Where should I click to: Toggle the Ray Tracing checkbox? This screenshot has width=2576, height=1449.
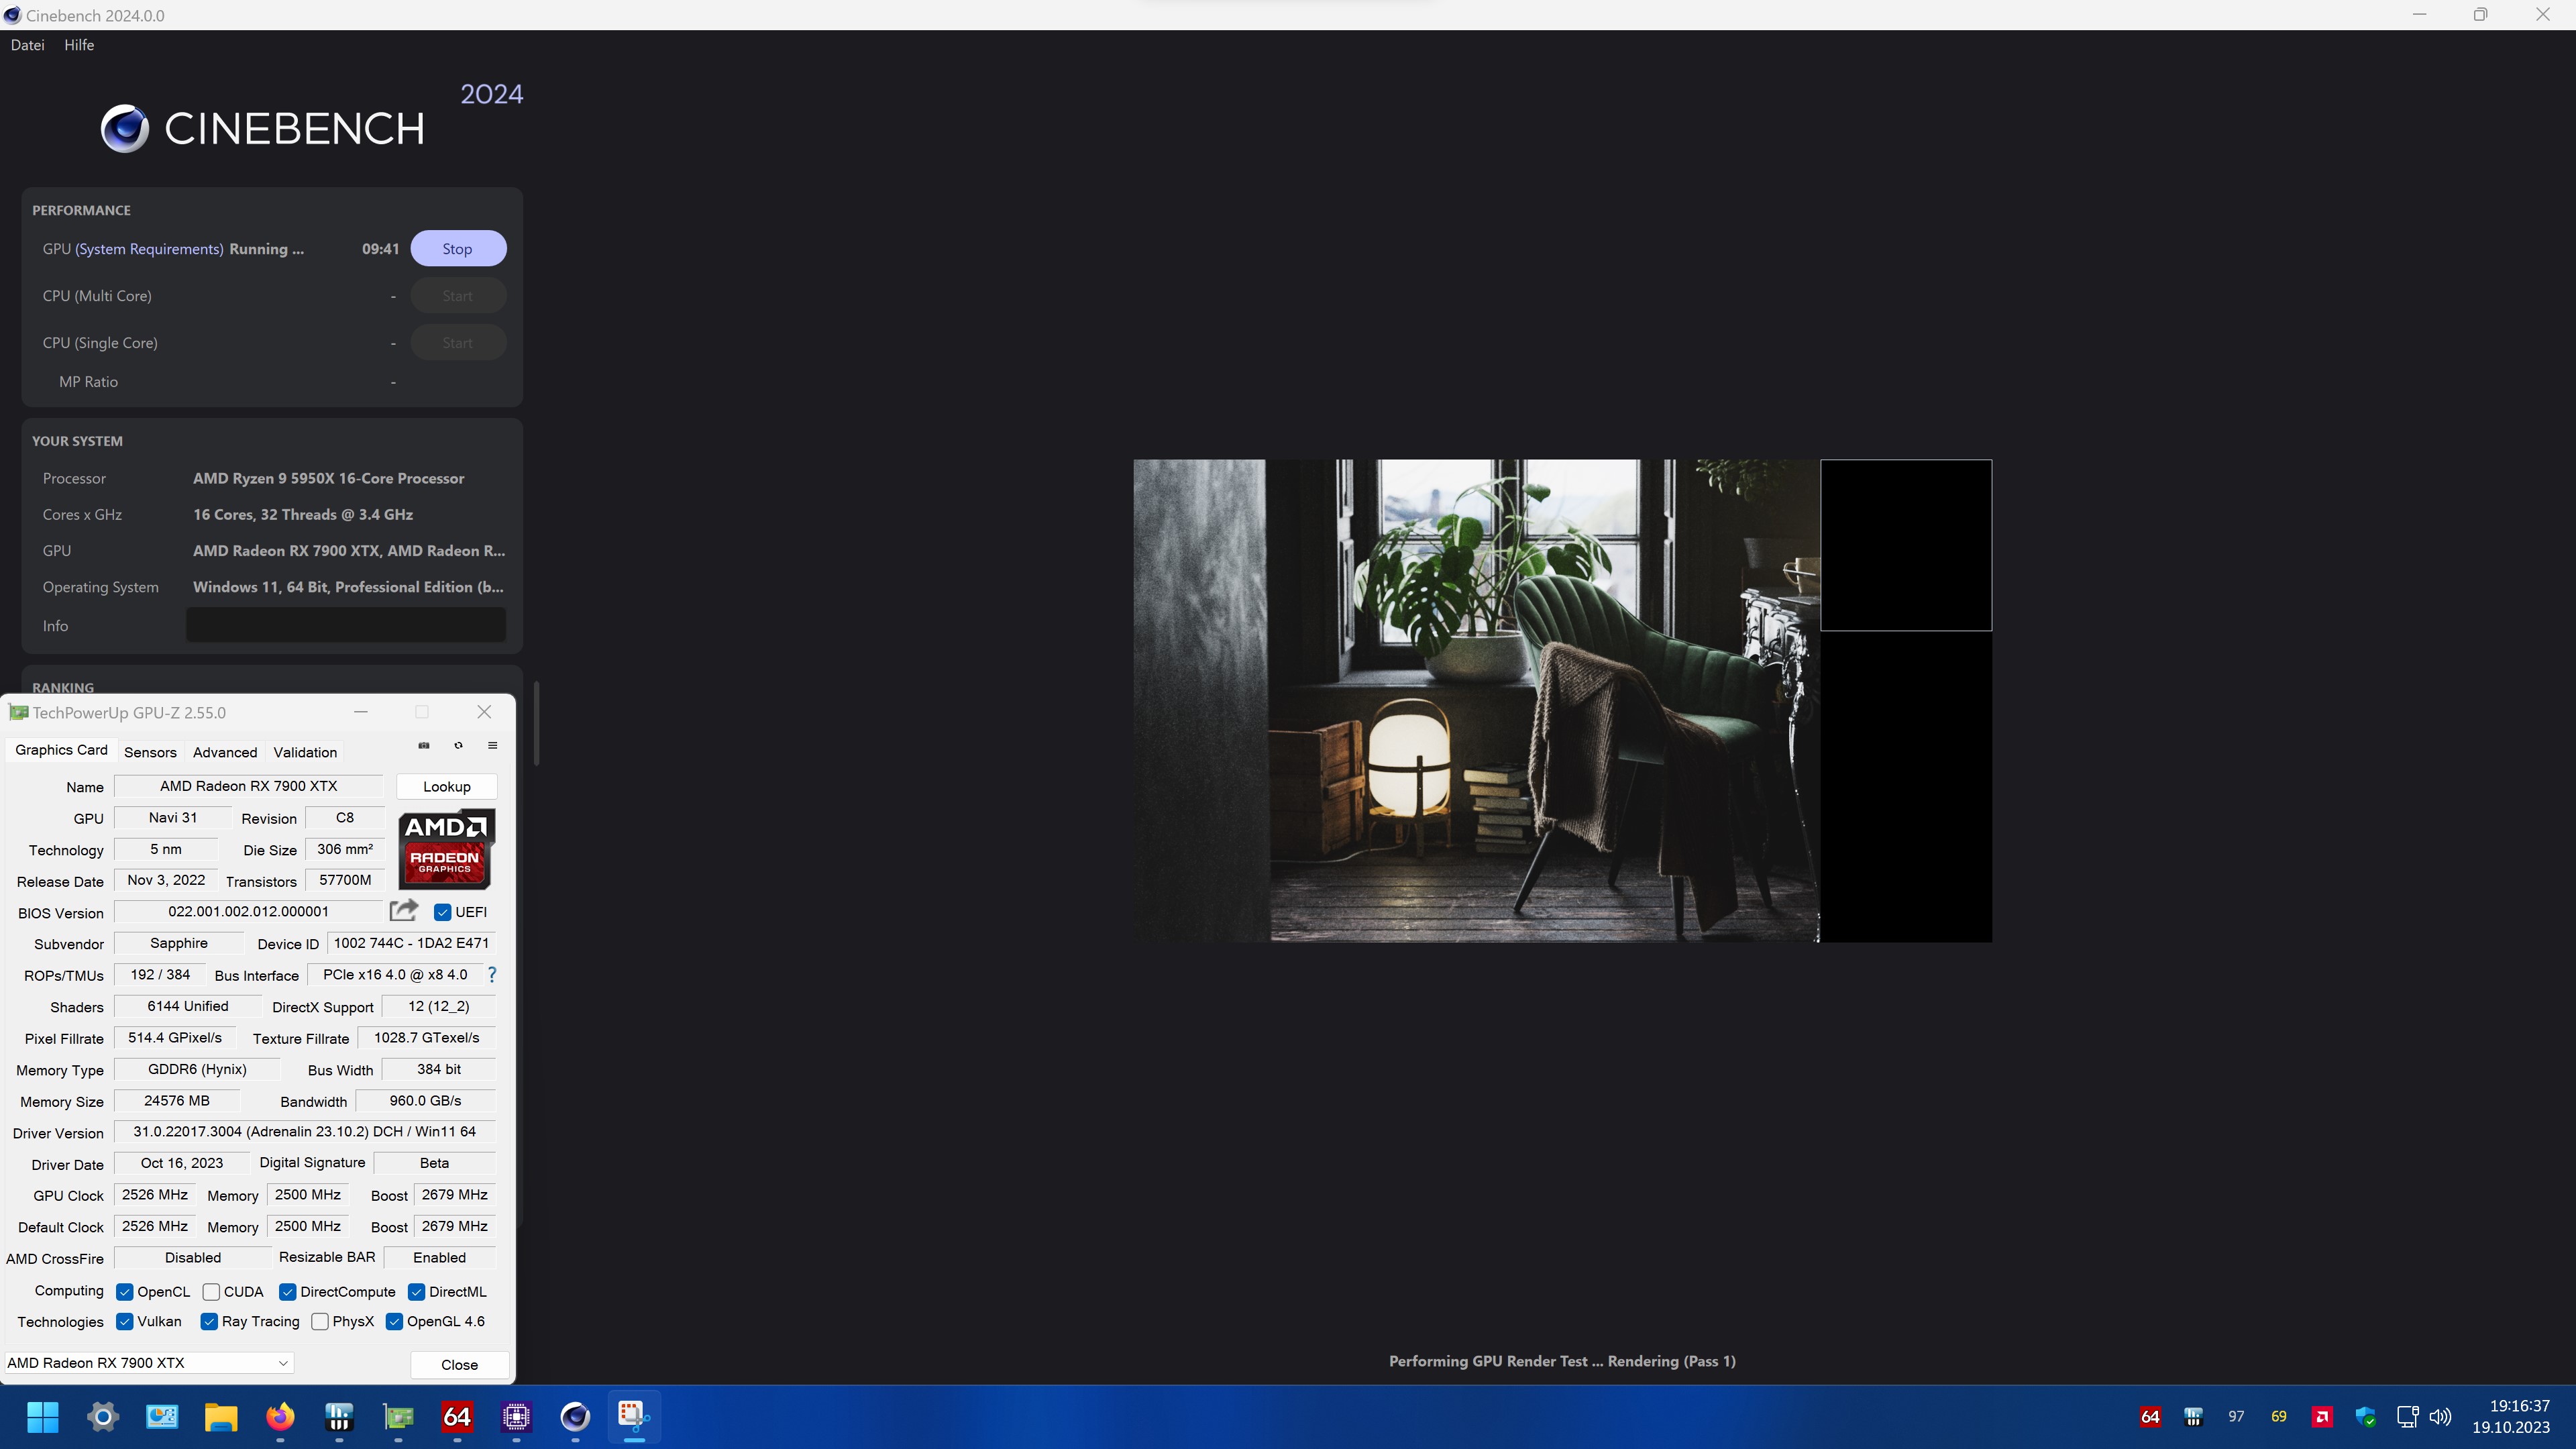(209, 1322)
